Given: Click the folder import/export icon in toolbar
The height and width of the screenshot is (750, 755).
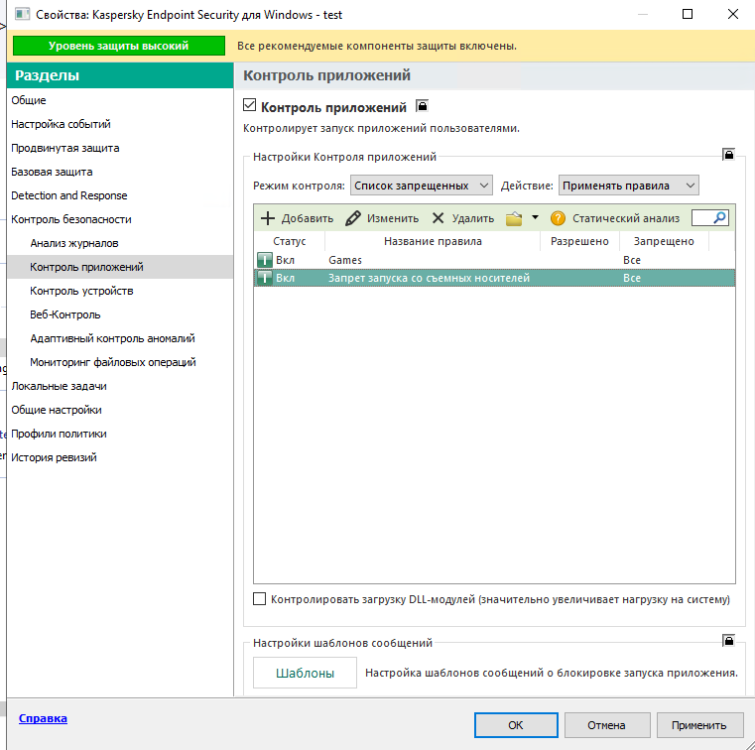Looking at the screenshot, I should [514, 219].
